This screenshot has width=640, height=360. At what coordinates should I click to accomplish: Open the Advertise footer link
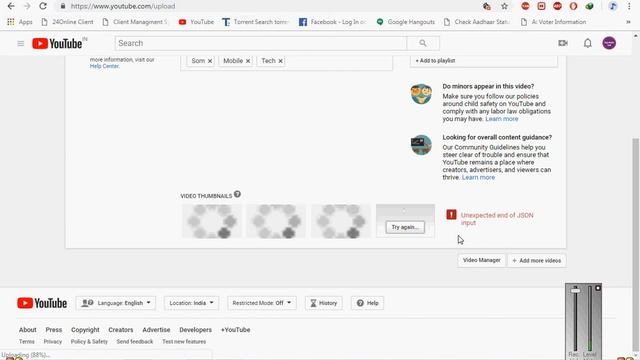point(156,330)
